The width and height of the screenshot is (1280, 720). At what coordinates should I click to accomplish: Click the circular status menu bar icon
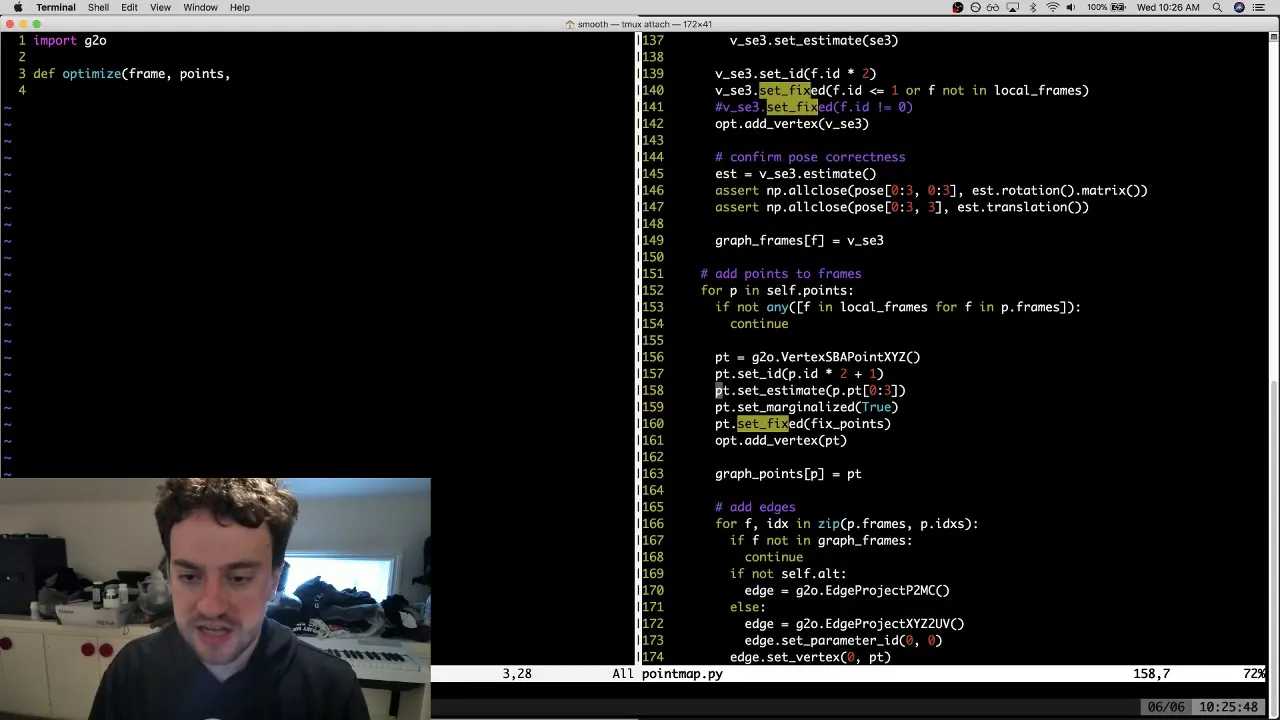click(976, 7)
